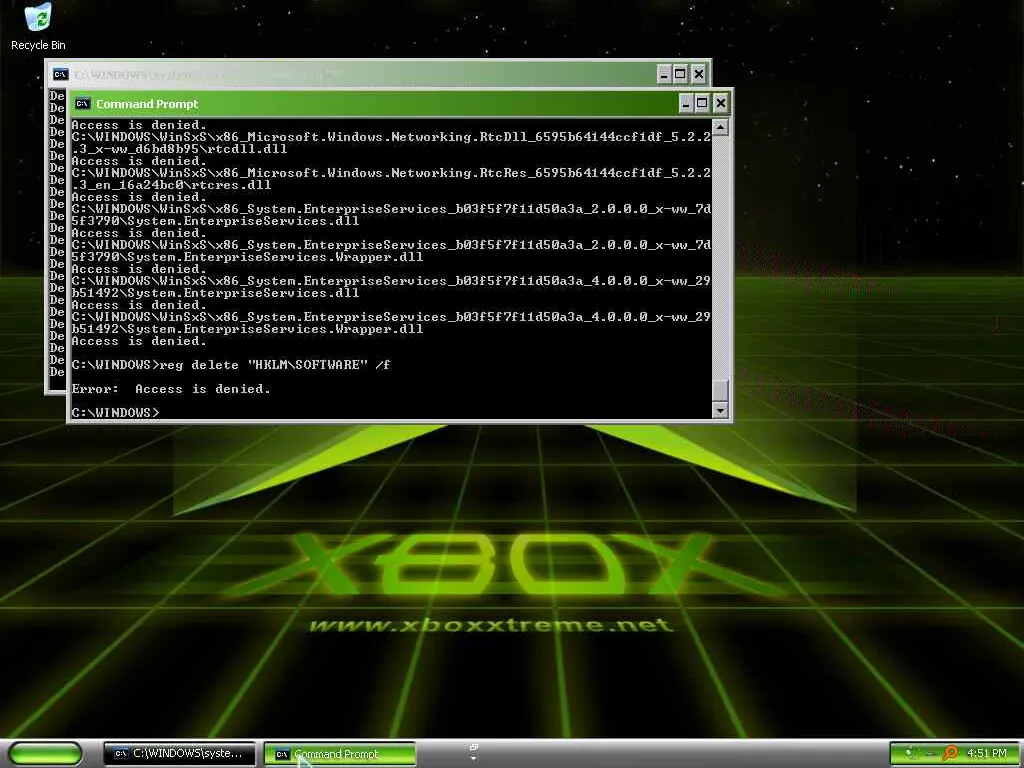Click the dash-shaped system tray icon

(929, 754)
